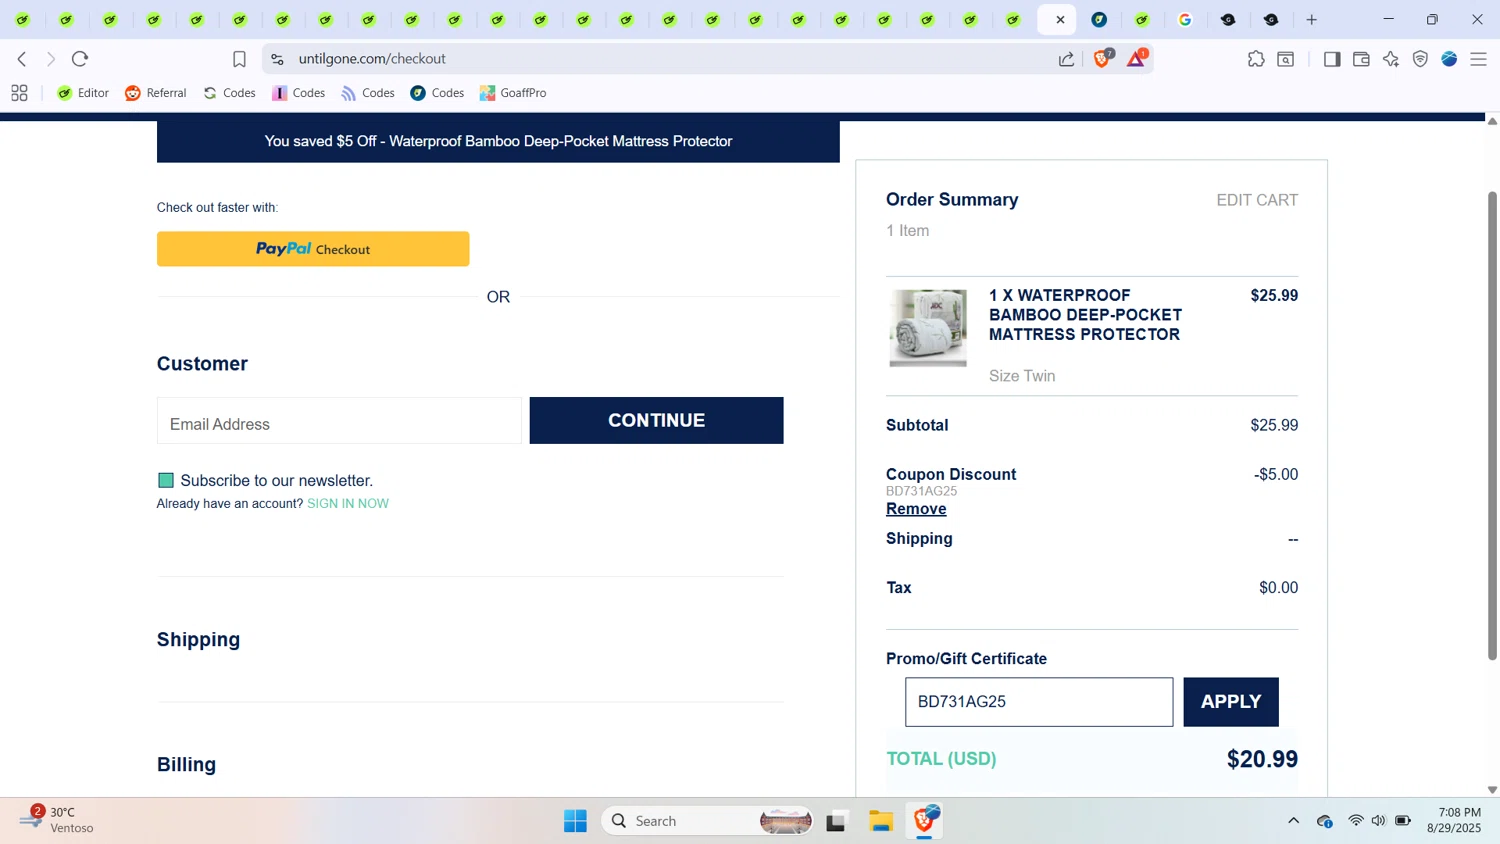Open the browser profile avatar

click(x=1449, y=59)
